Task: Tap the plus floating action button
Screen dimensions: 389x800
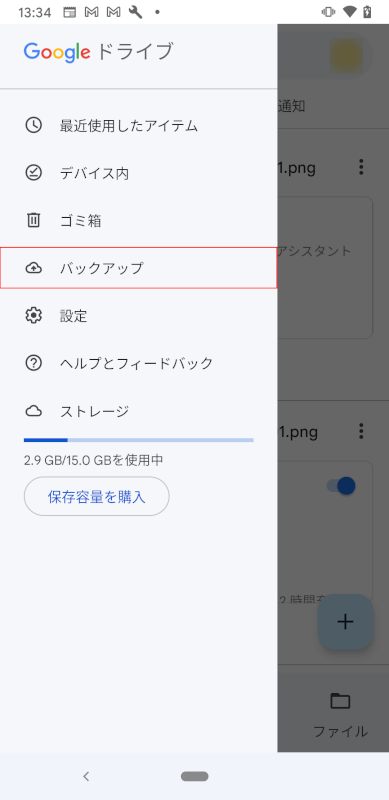Action: pyautogui.click(x=346, y=621)
